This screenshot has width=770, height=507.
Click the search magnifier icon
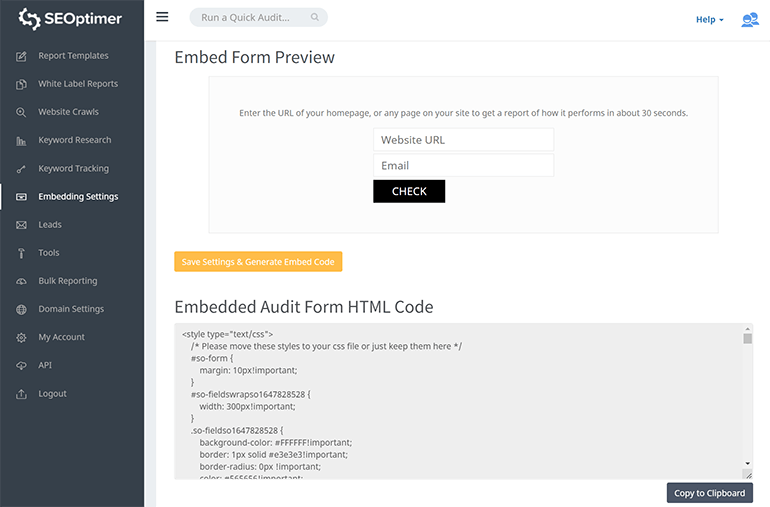click(315, 18)
